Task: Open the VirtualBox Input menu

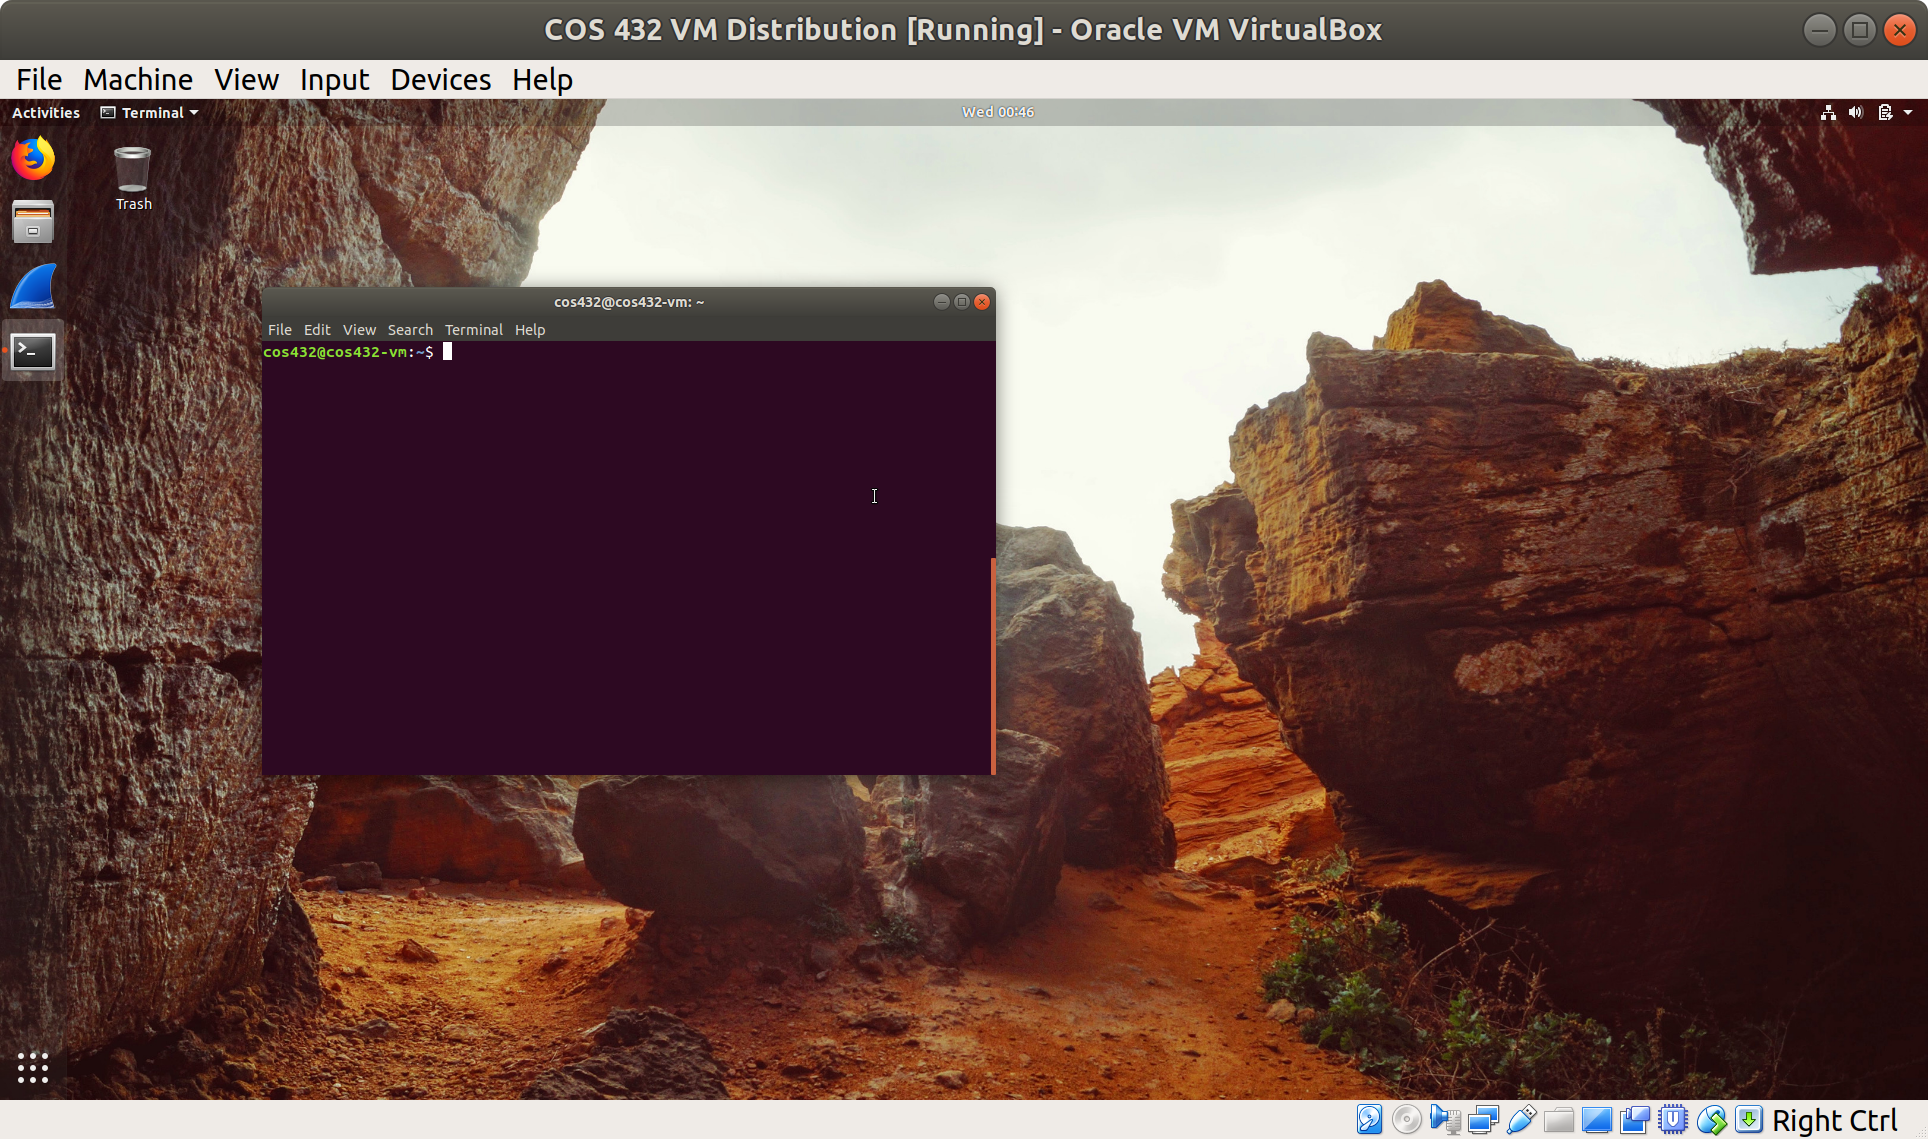Action: pyautogui.click(x=334, y=79)
